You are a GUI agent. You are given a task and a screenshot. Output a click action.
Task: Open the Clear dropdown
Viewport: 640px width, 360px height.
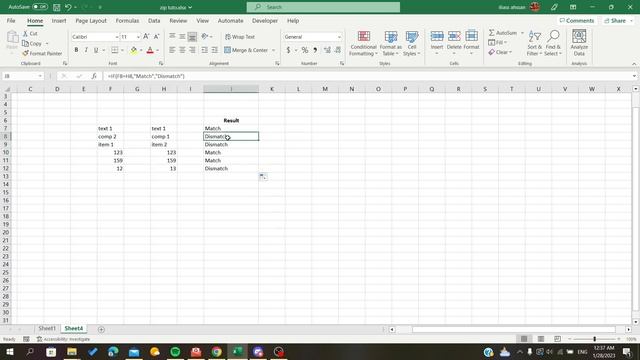[x=500, y=52]
